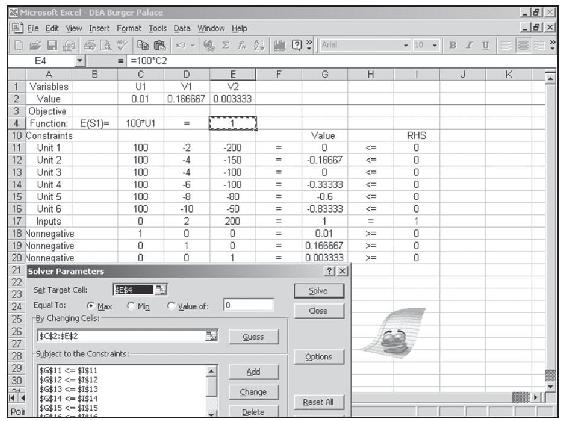Select the Value of radio button

click(x=171, y=306)
